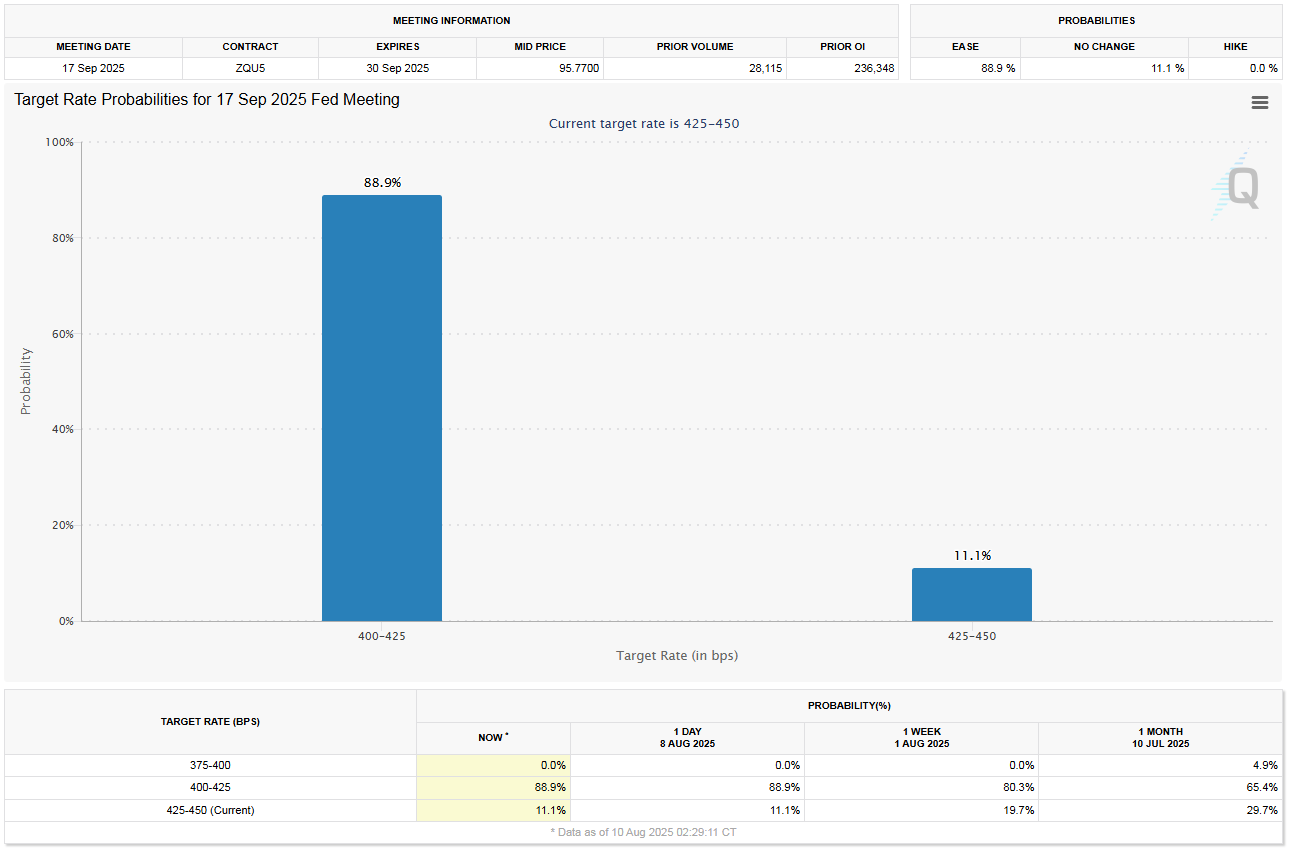Click the 425-450 target rate bar
The width and height of the screenshot is (1291, 850).
click(971, 595)
